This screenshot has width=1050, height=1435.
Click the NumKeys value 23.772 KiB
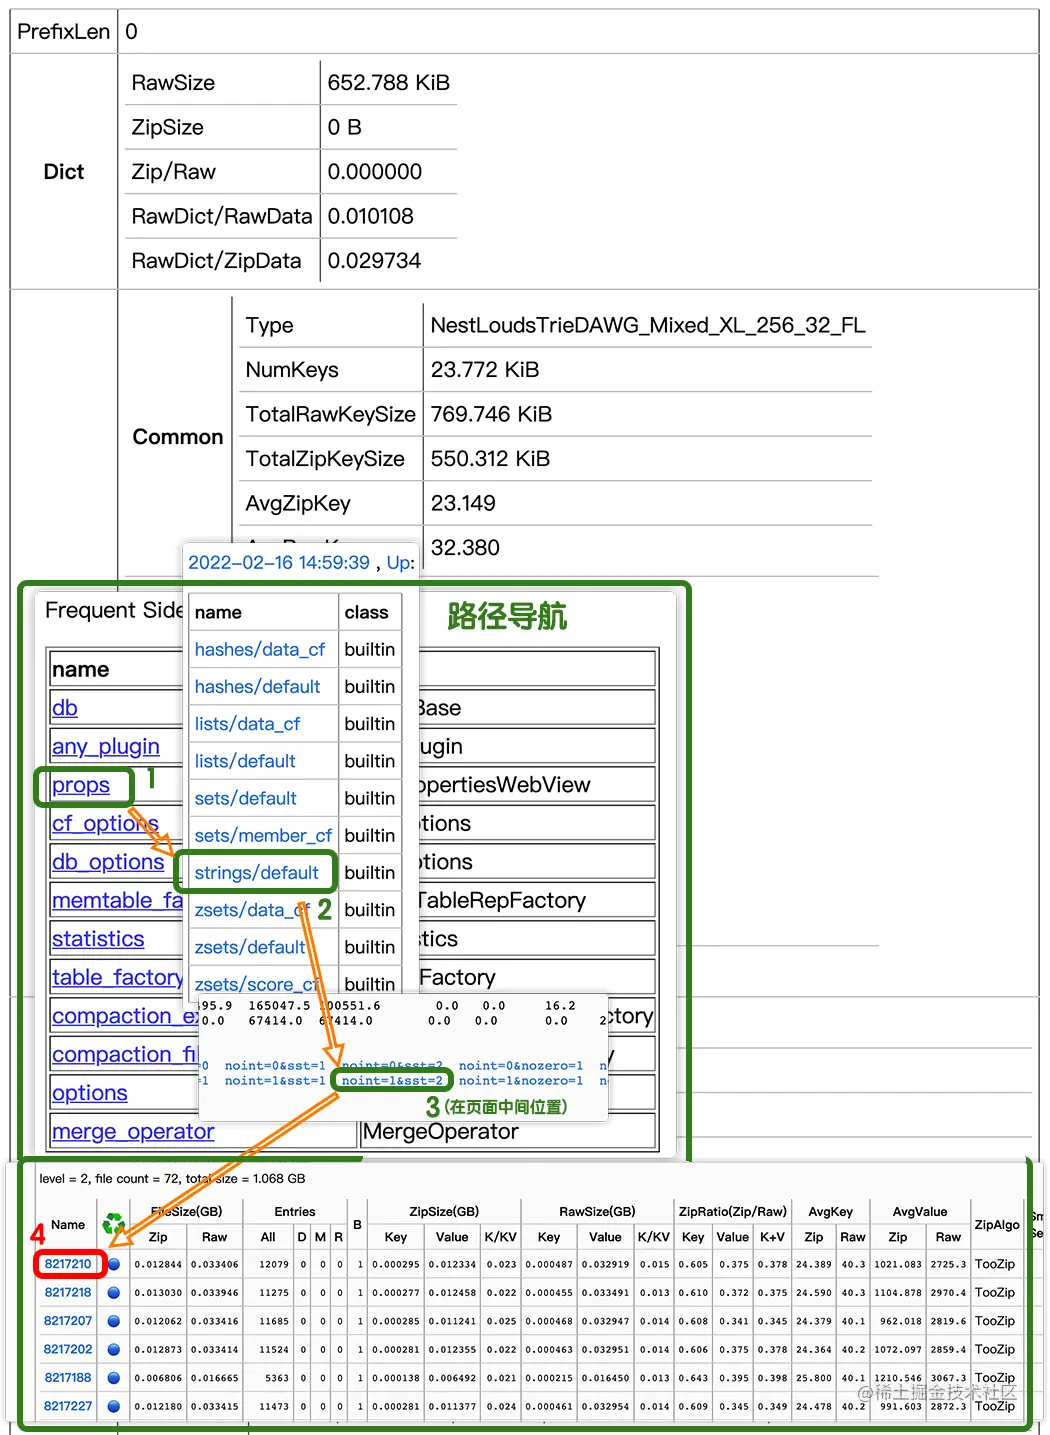[485, 370]
